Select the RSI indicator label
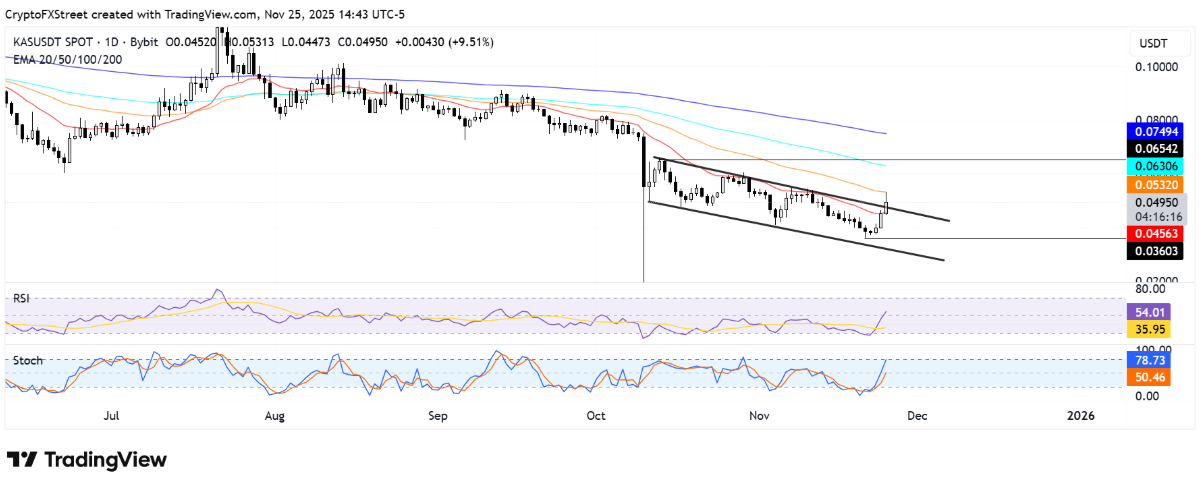Screen dimensions: 1201x487 22,298
